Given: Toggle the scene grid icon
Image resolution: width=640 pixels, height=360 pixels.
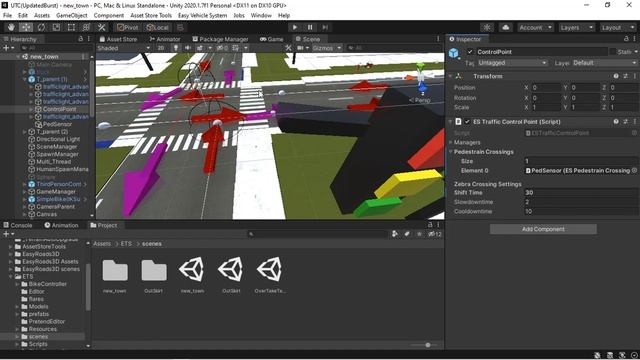Looking at the screenshot, I should pyautogui.click(x=236, y=48).
